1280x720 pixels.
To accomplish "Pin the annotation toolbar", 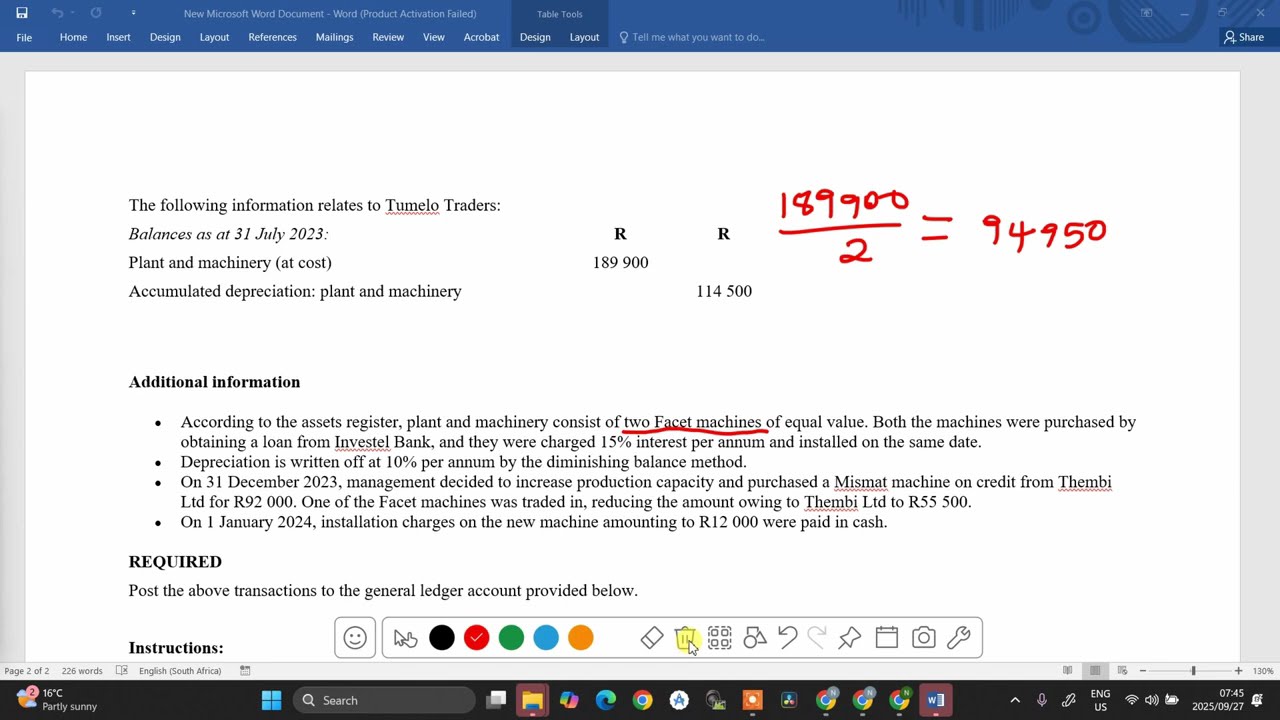I will [x=850, y=638].
